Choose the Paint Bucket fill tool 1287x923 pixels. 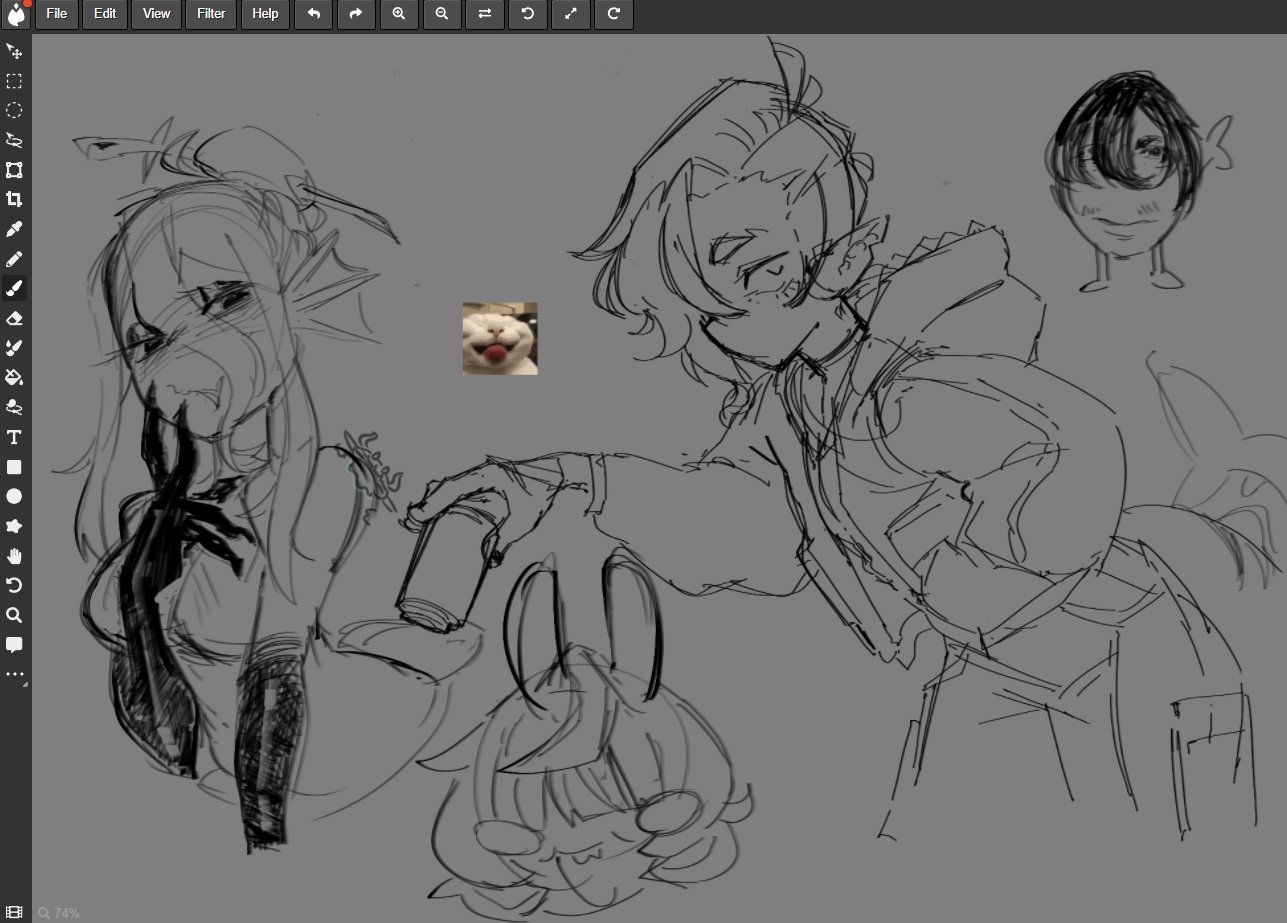[x=15, y=377]
